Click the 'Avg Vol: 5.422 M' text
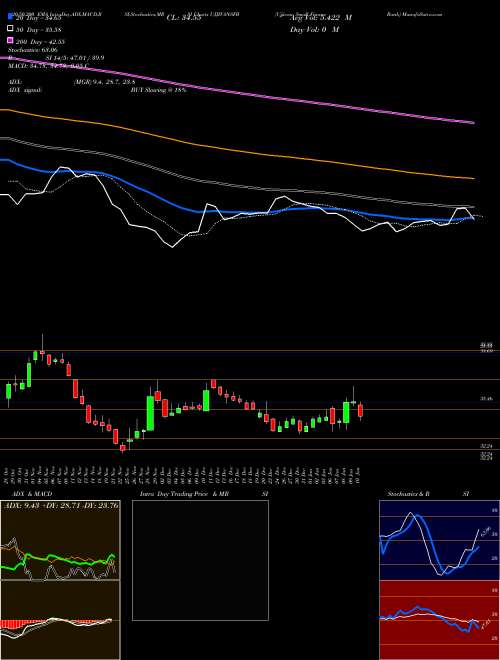The height and width of the screenshot is (660, 500). (x=321, y=18)
